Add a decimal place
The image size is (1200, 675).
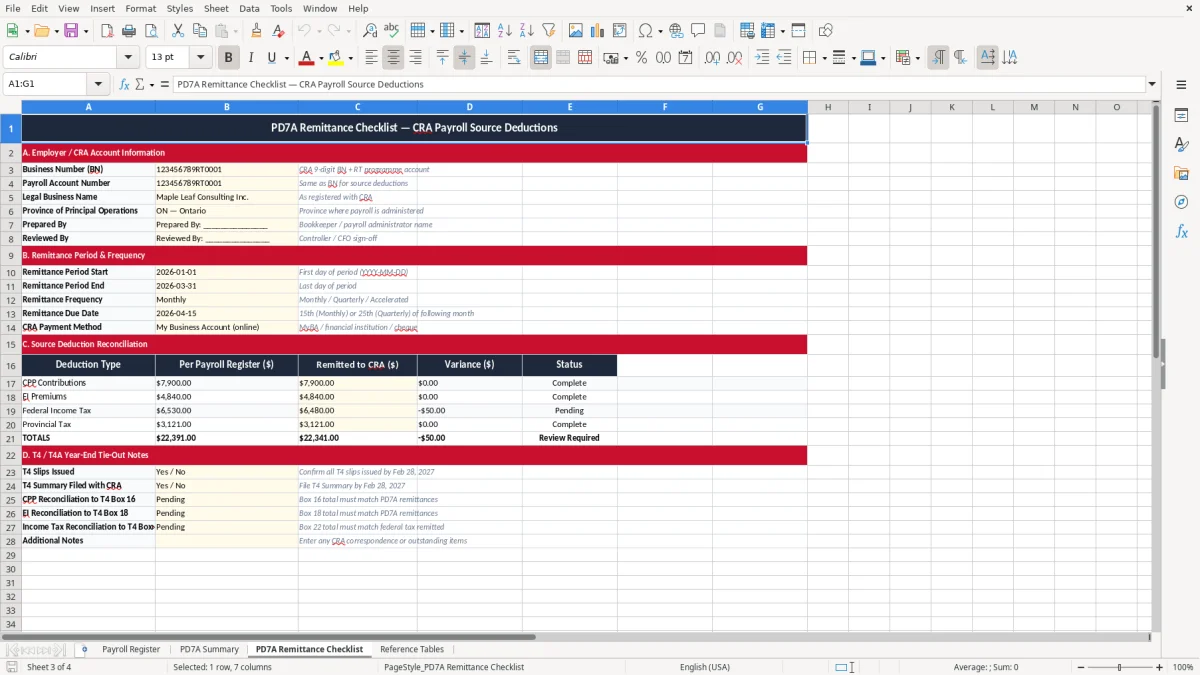712,58
